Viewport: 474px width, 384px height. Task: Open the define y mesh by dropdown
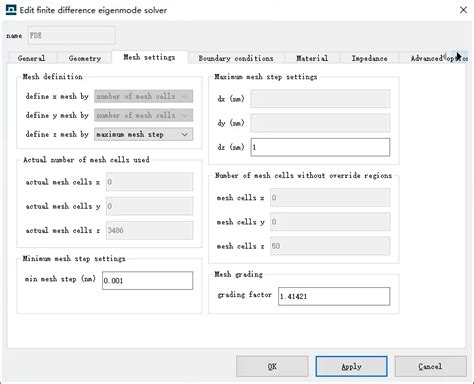pos(143,115)
